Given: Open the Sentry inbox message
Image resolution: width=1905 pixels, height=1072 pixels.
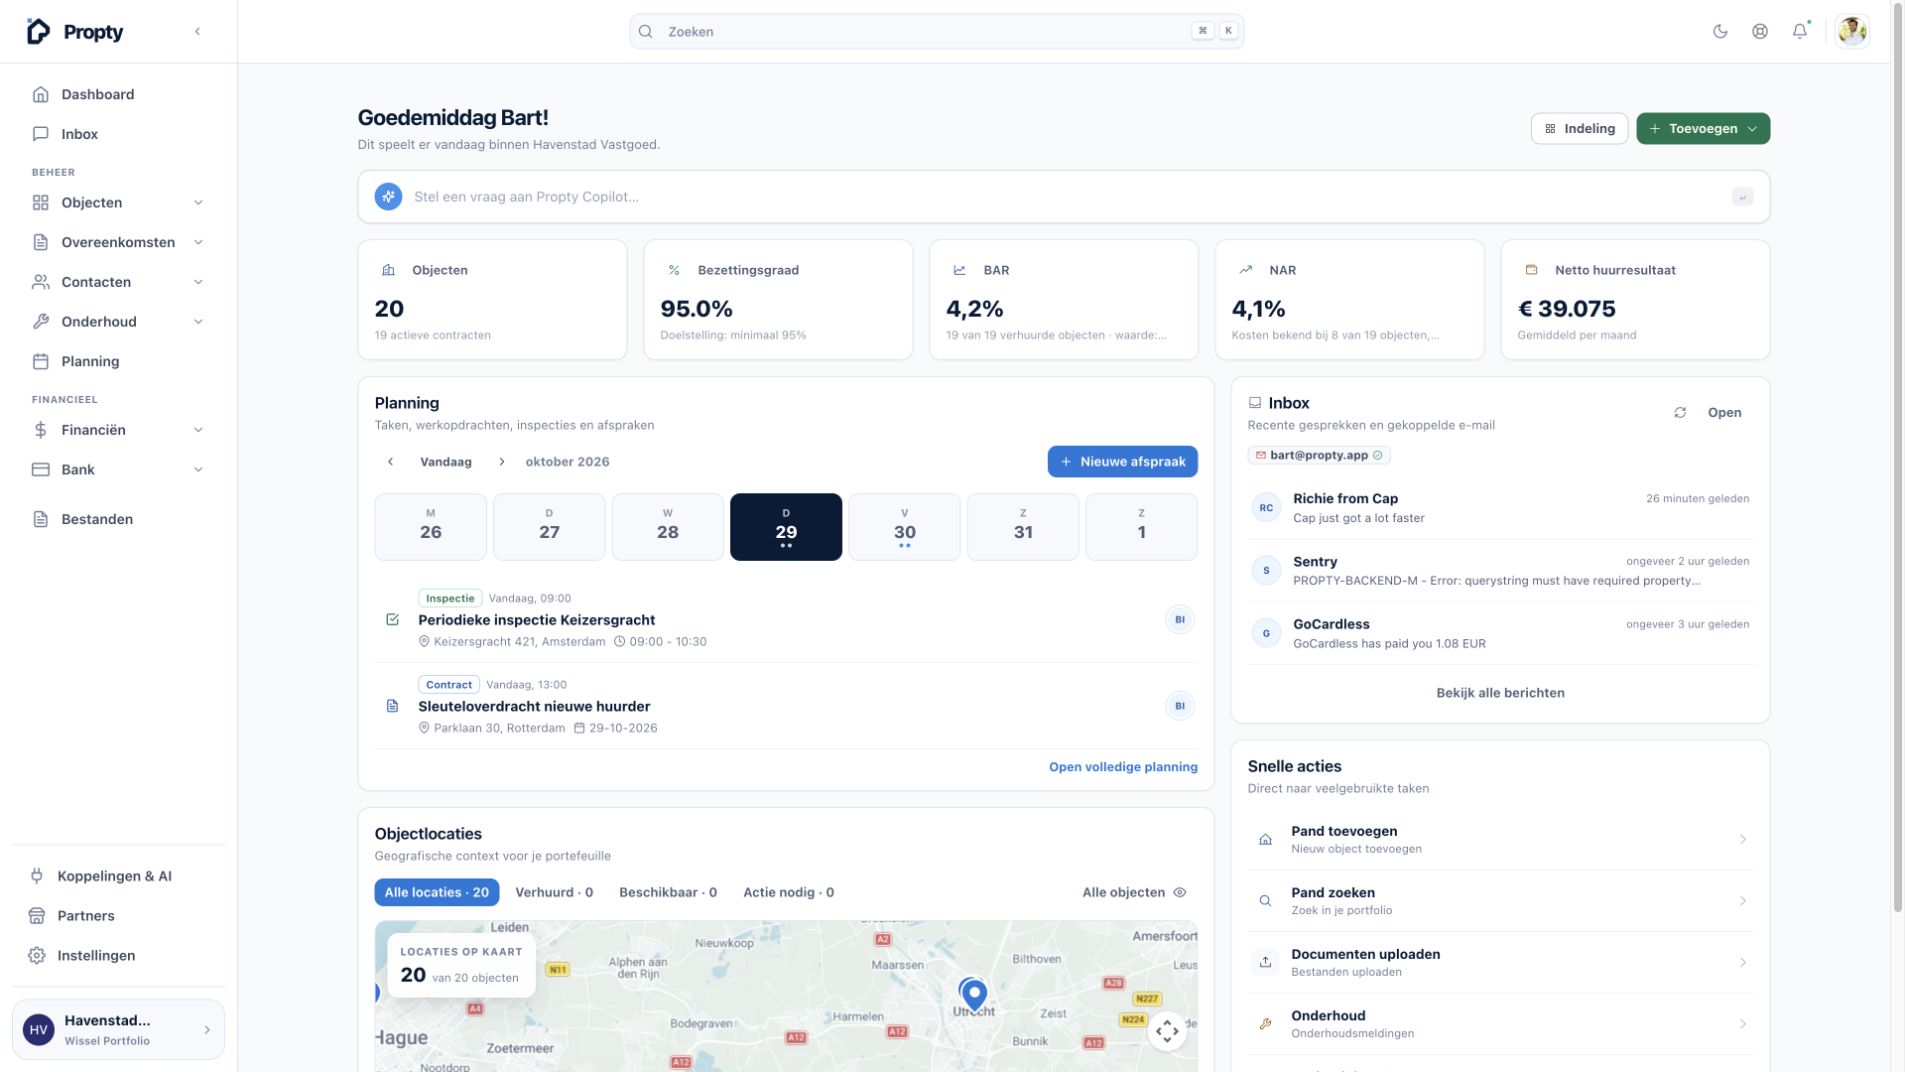Looking at the screenshot, I should pos(1500,570).
